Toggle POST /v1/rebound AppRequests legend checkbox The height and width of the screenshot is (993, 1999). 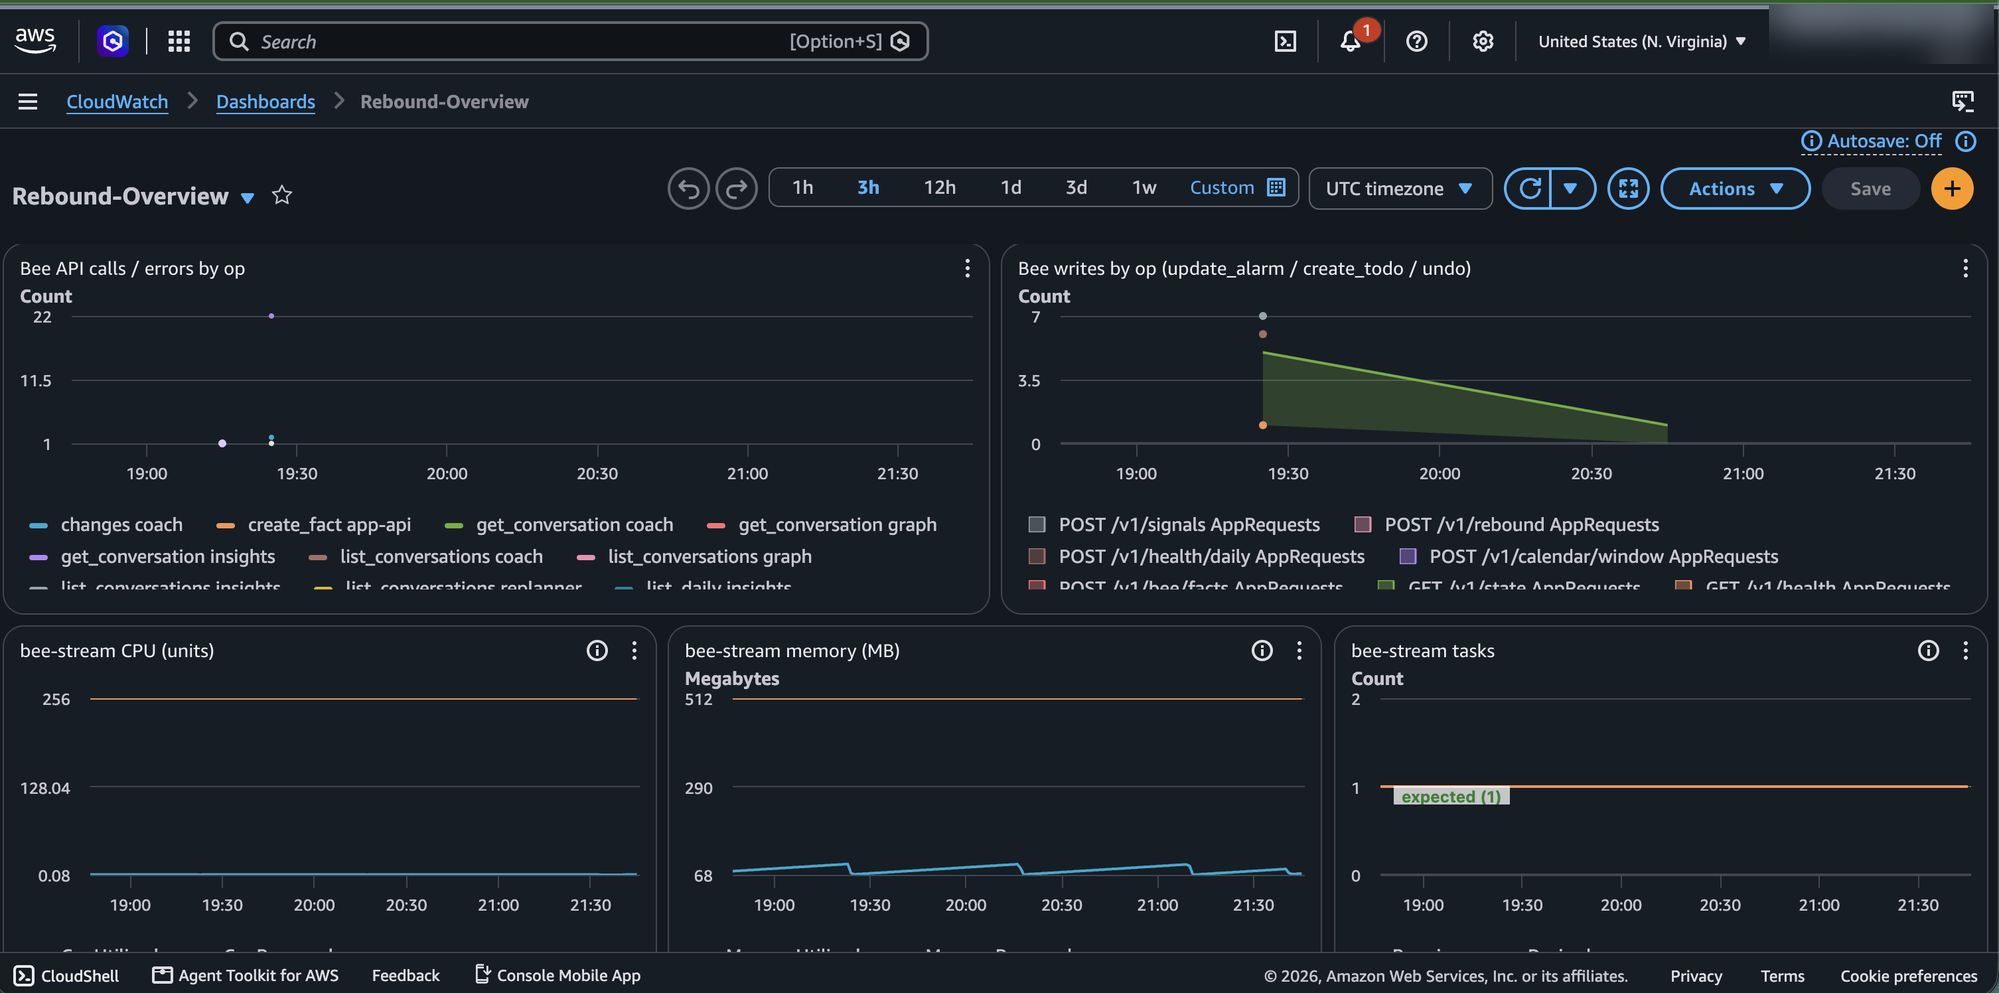1362,524
